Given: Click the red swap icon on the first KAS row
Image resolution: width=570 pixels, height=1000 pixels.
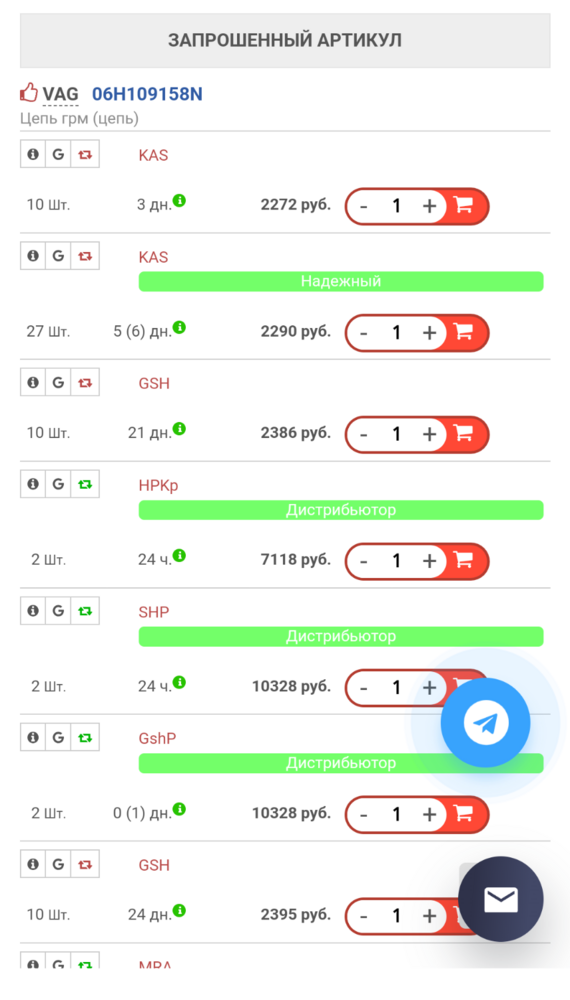Looking at the screenshot, I should [85, 154].
